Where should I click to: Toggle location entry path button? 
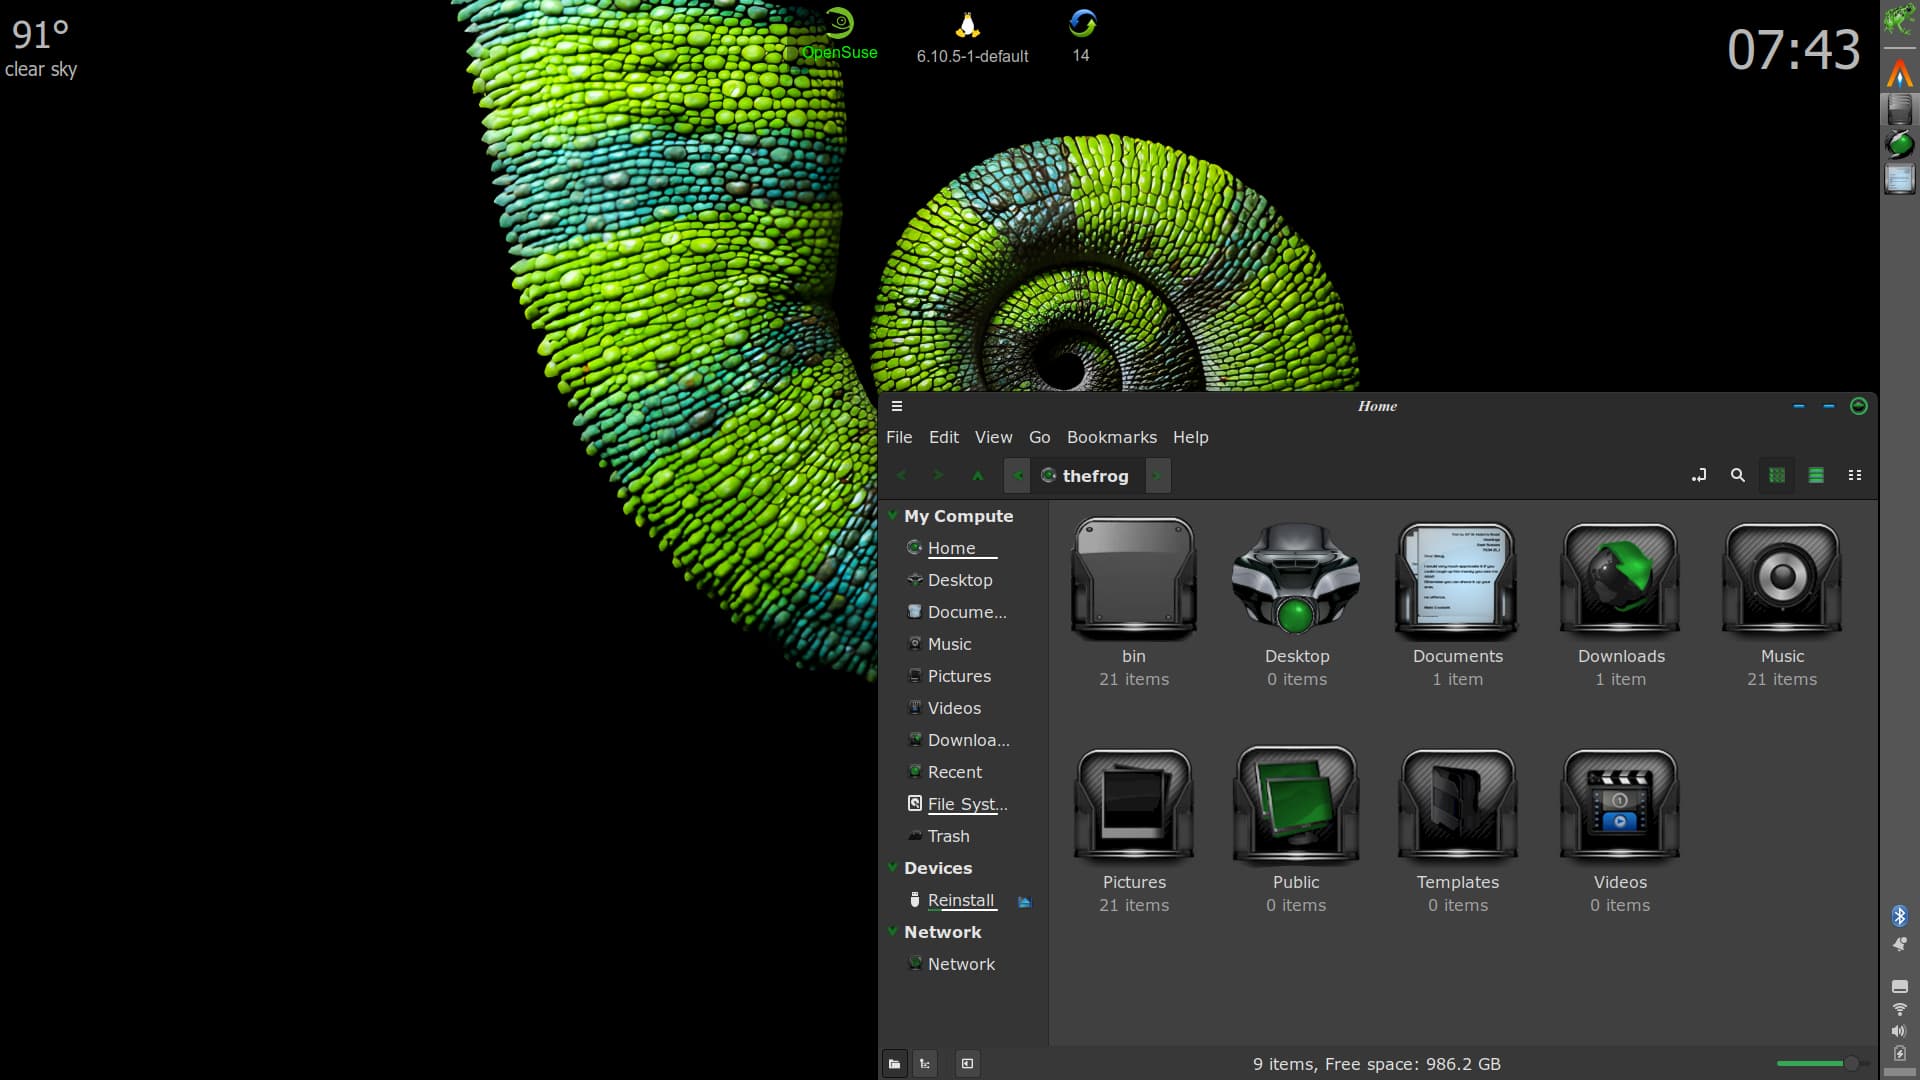point(1699,476)
